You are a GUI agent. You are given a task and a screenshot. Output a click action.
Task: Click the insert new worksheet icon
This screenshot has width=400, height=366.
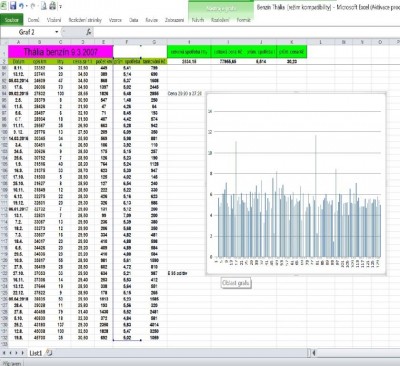tap(49, 352)
